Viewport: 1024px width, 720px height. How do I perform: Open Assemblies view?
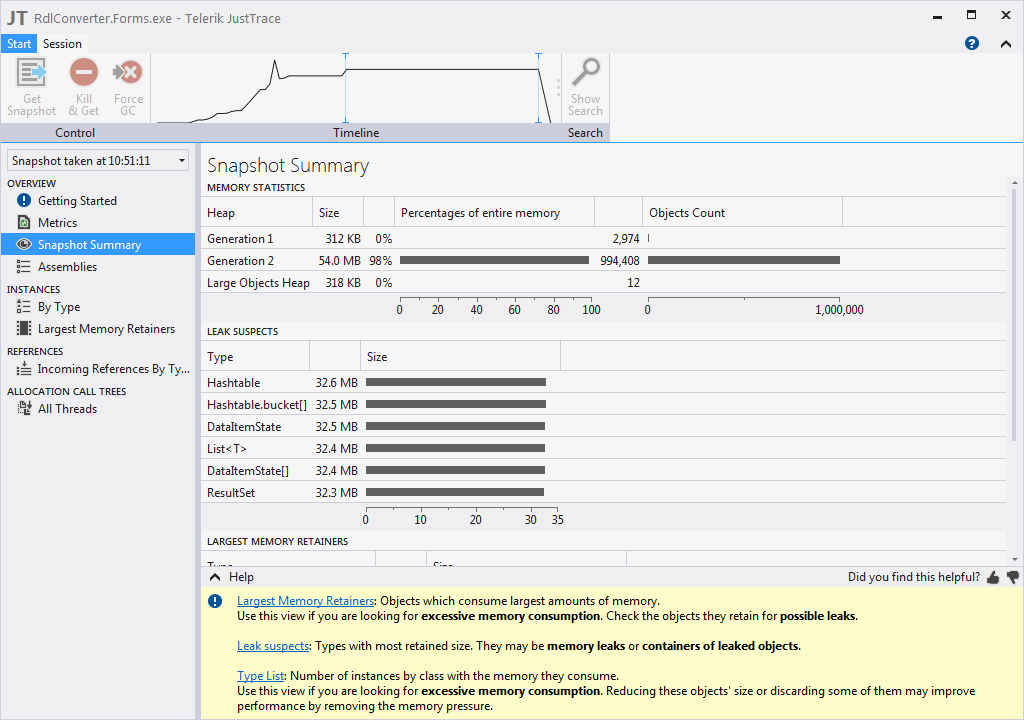click(67, 267)
